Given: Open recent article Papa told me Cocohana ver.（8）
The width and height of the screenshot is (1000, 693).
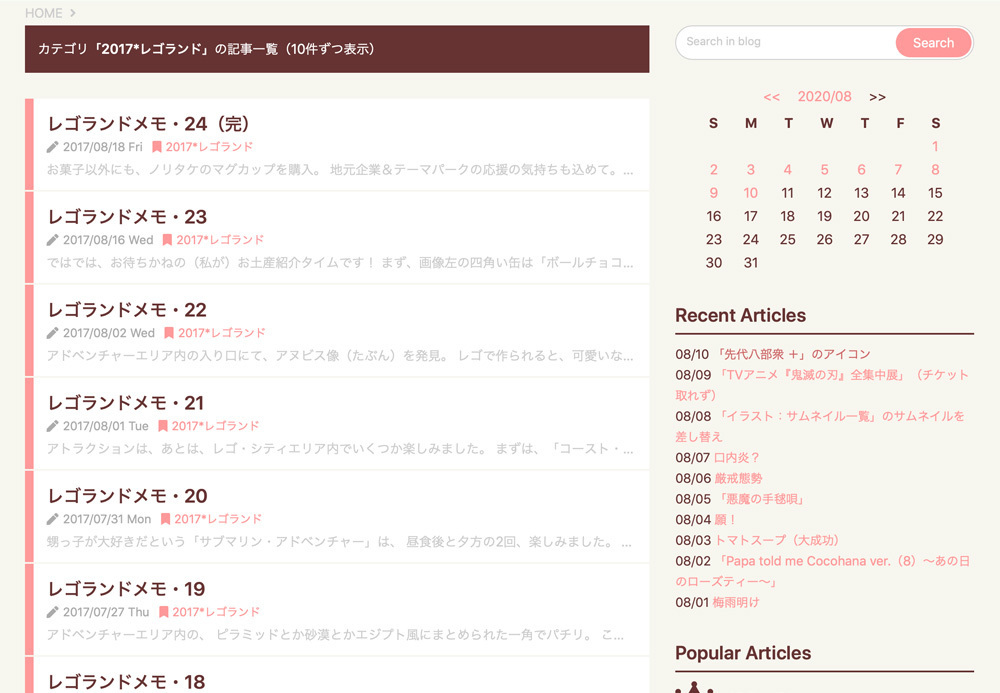Looking at the screenshot, I should click(x=823, y=571).
